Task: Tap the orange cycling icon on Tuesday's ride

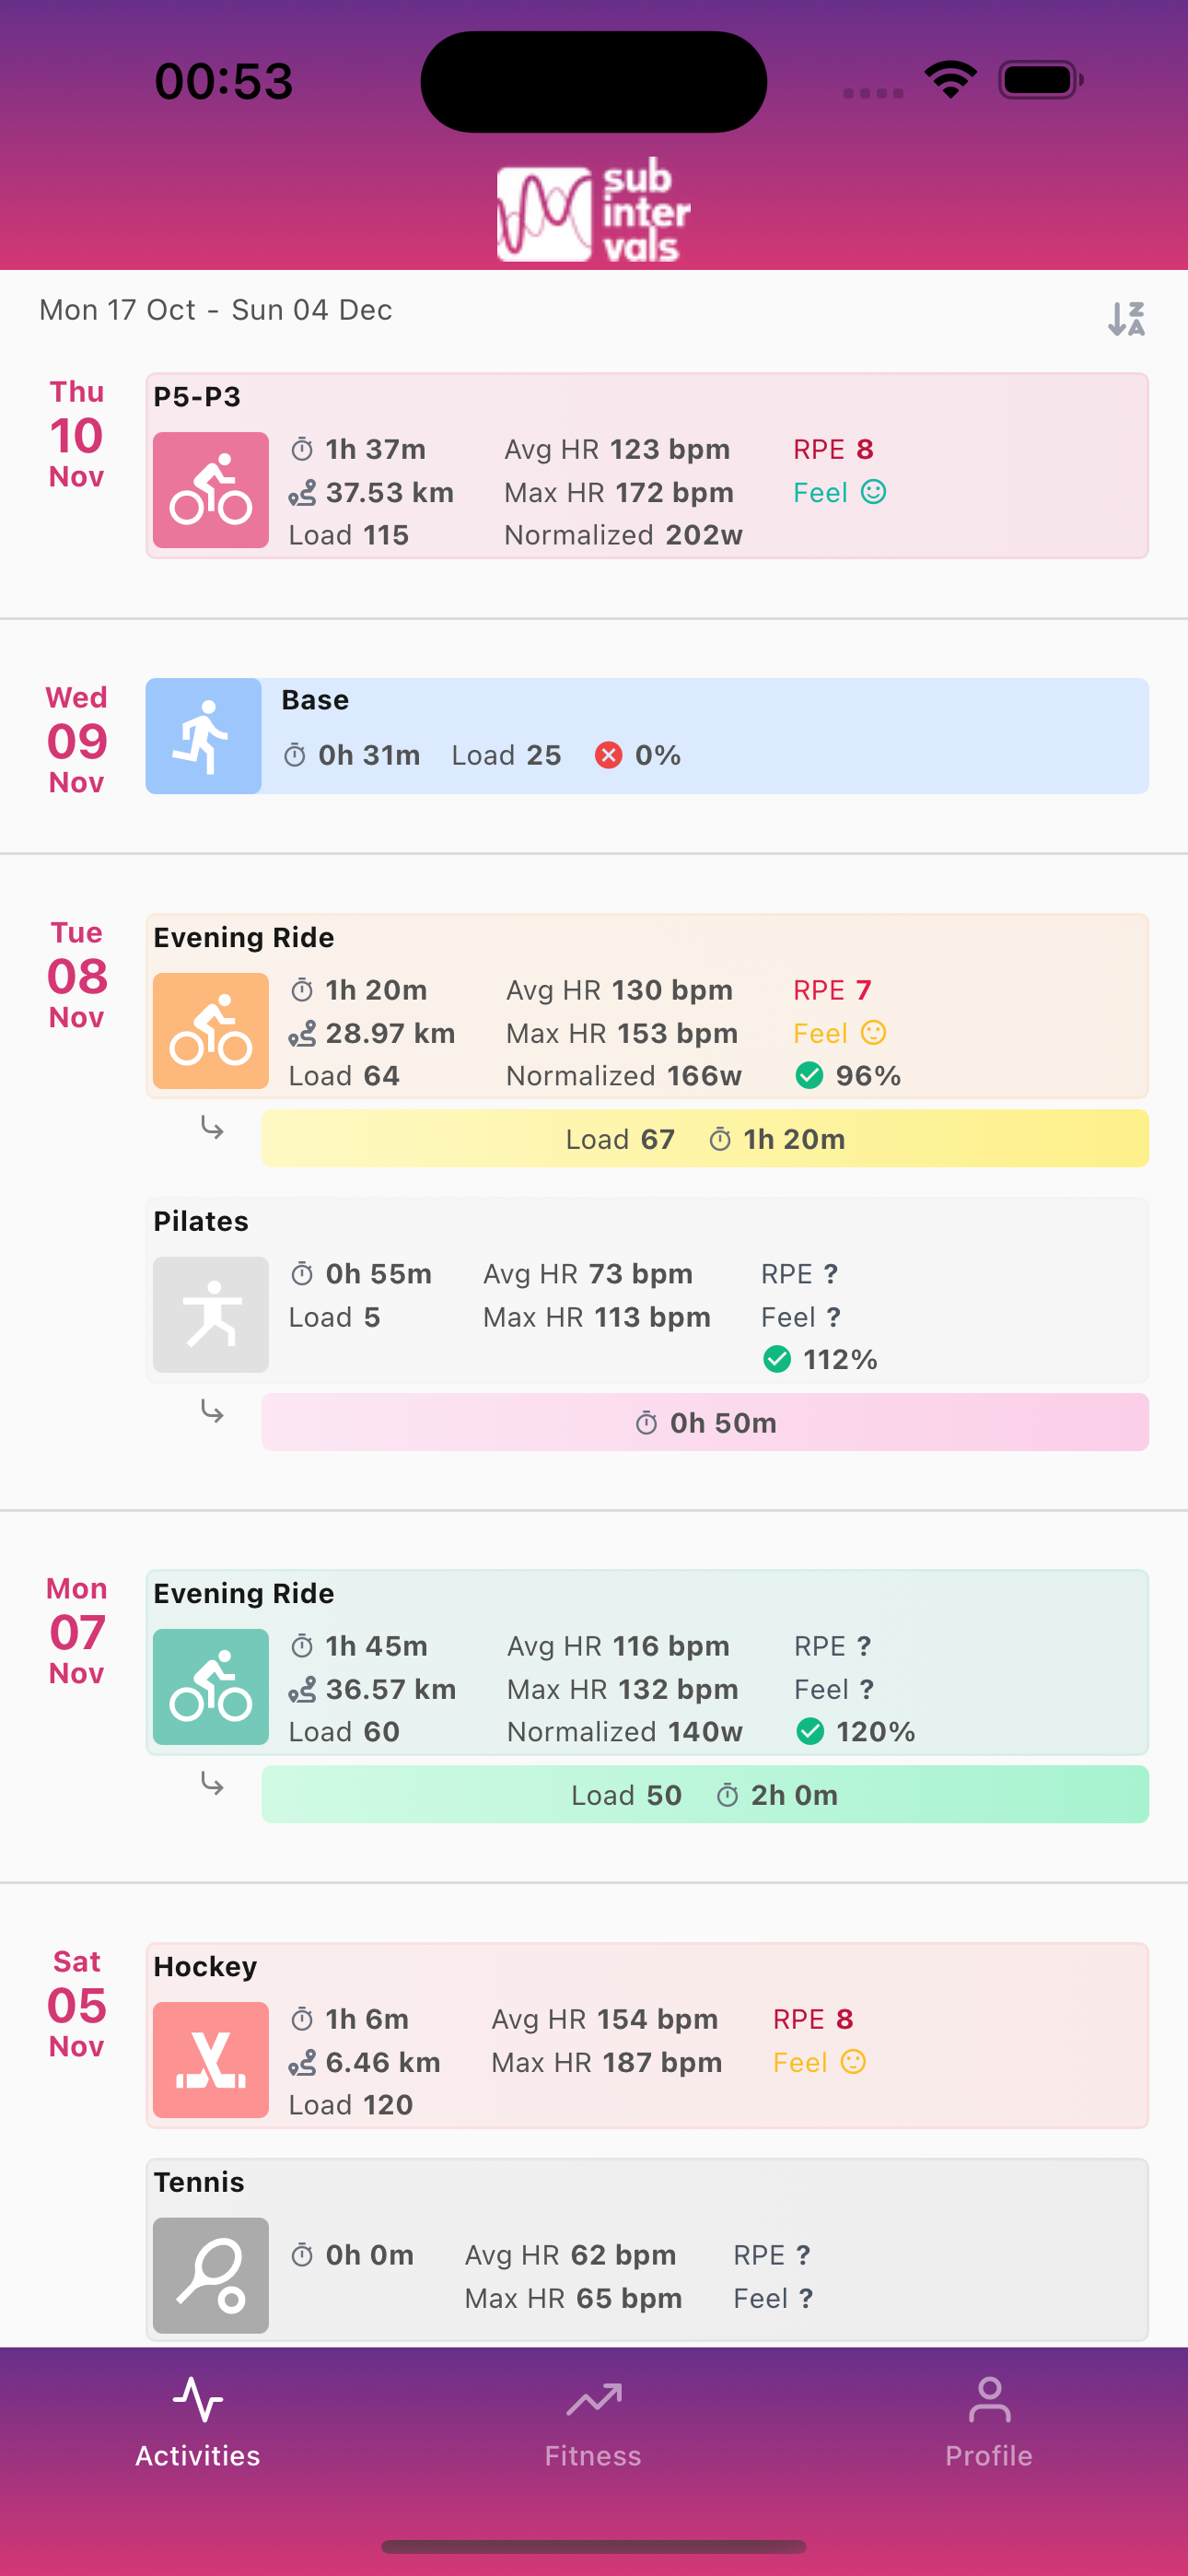Action: point(211,1031)
